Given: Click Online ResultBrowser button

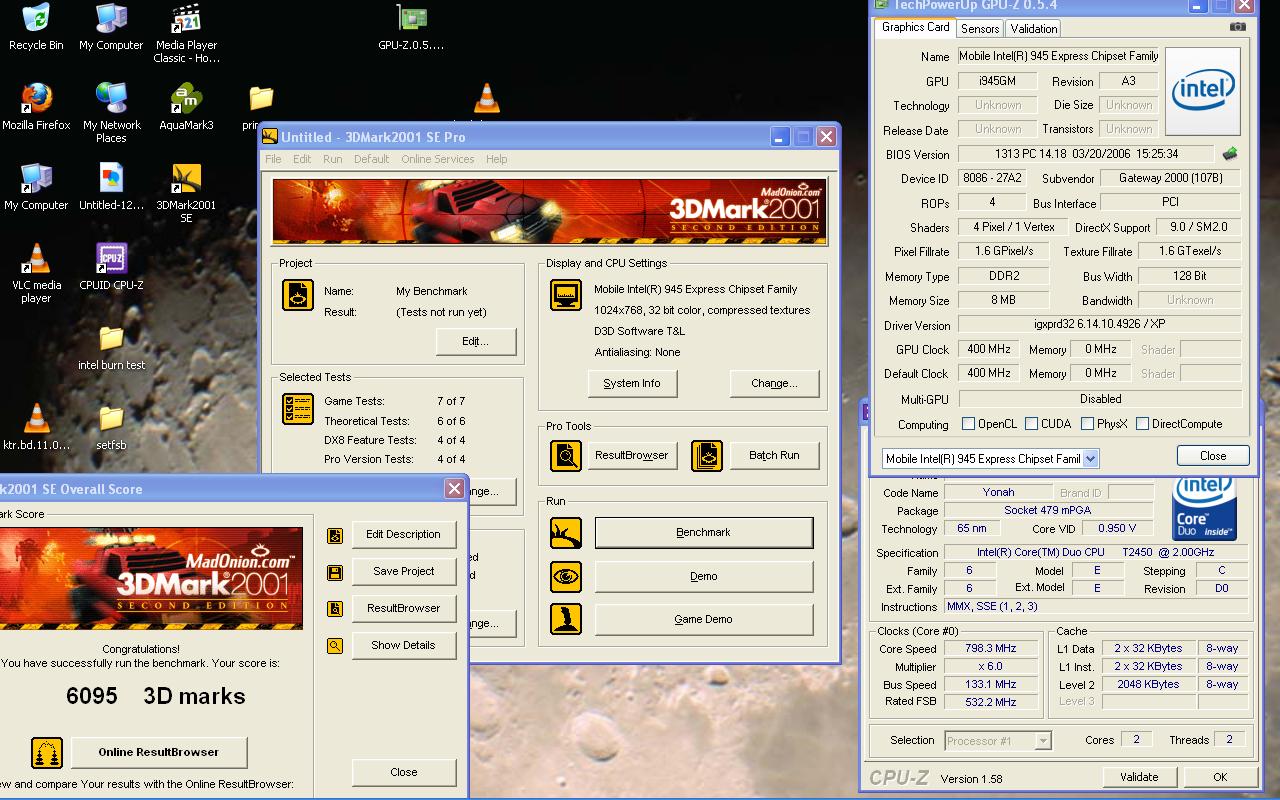Looking at the screenshot, I should coord(158,752).
